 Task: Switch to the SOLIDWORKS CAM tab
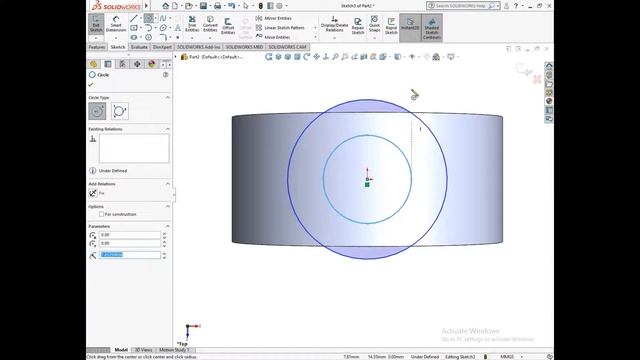pos(287,47)
